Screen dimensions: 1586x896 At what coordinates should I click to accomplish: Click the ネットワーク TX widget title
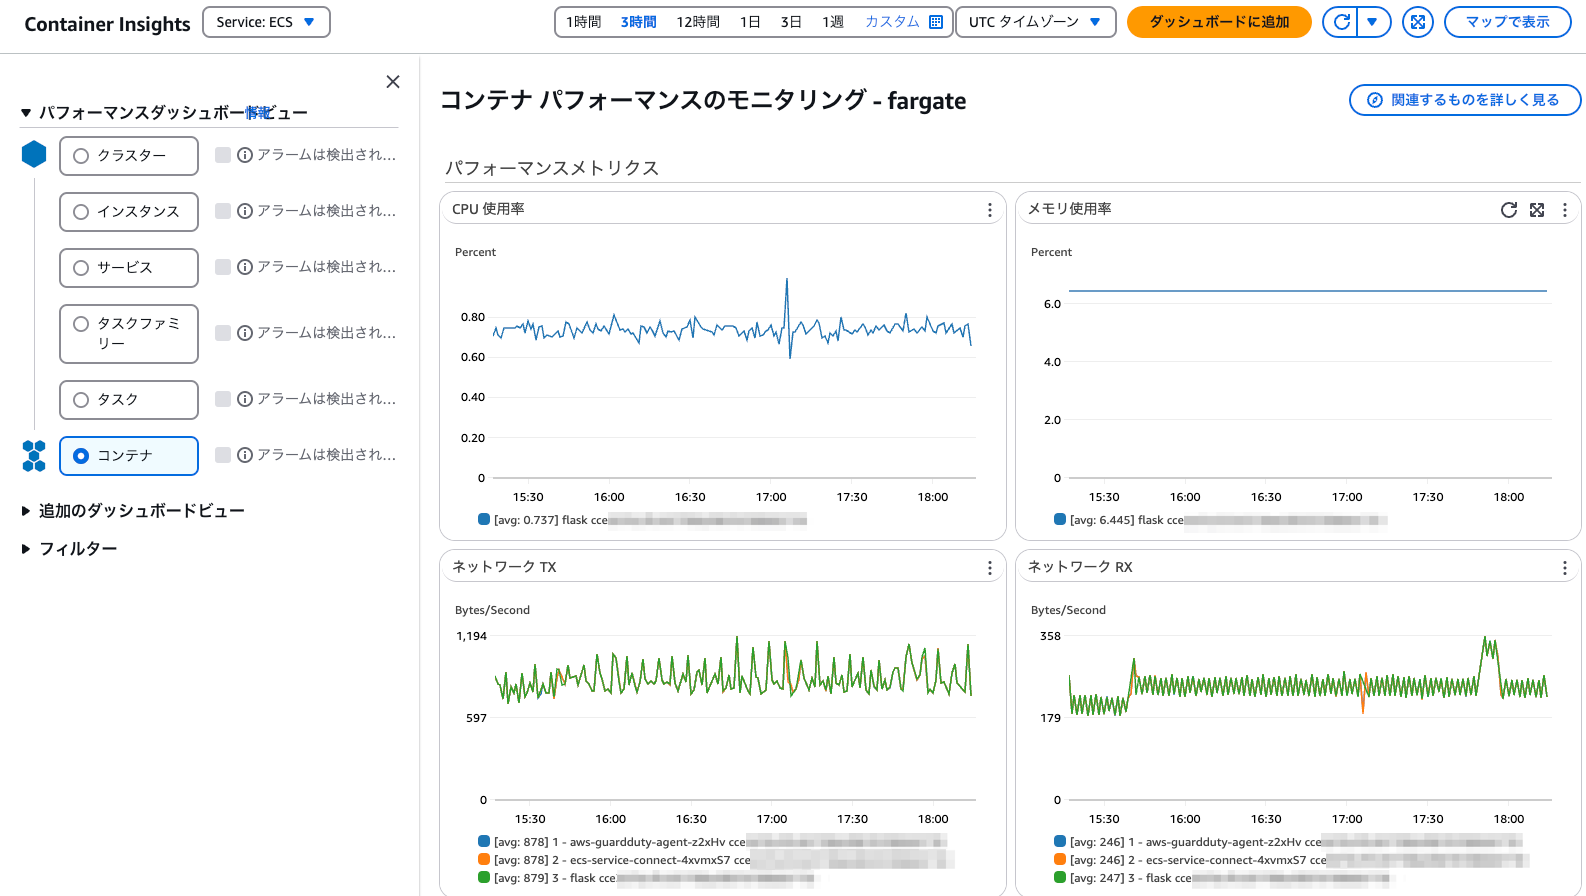[x=504, y=567]
